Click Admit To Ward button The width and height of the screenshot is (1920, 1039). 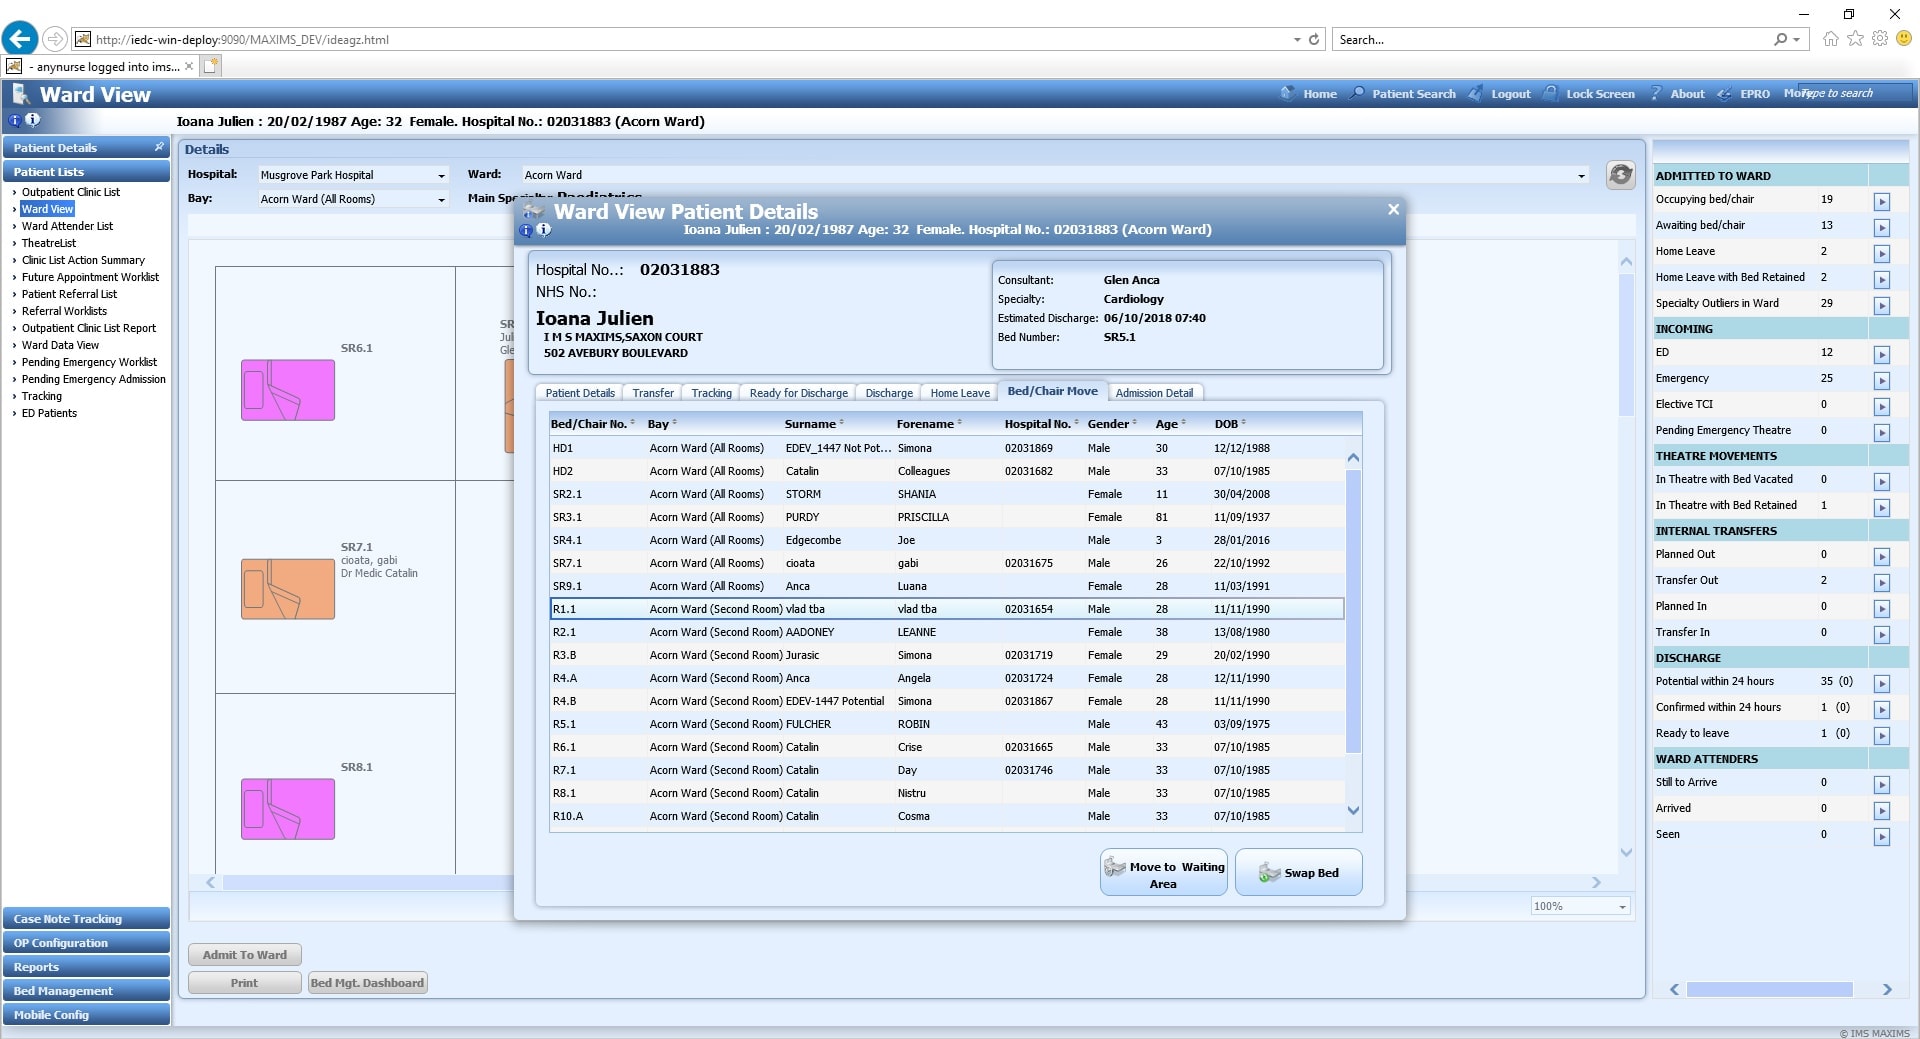(245, 955)
